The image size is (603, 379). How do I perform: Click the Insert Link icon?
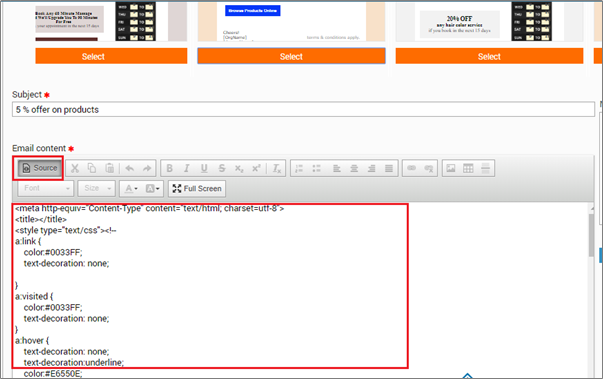(411, 168)
